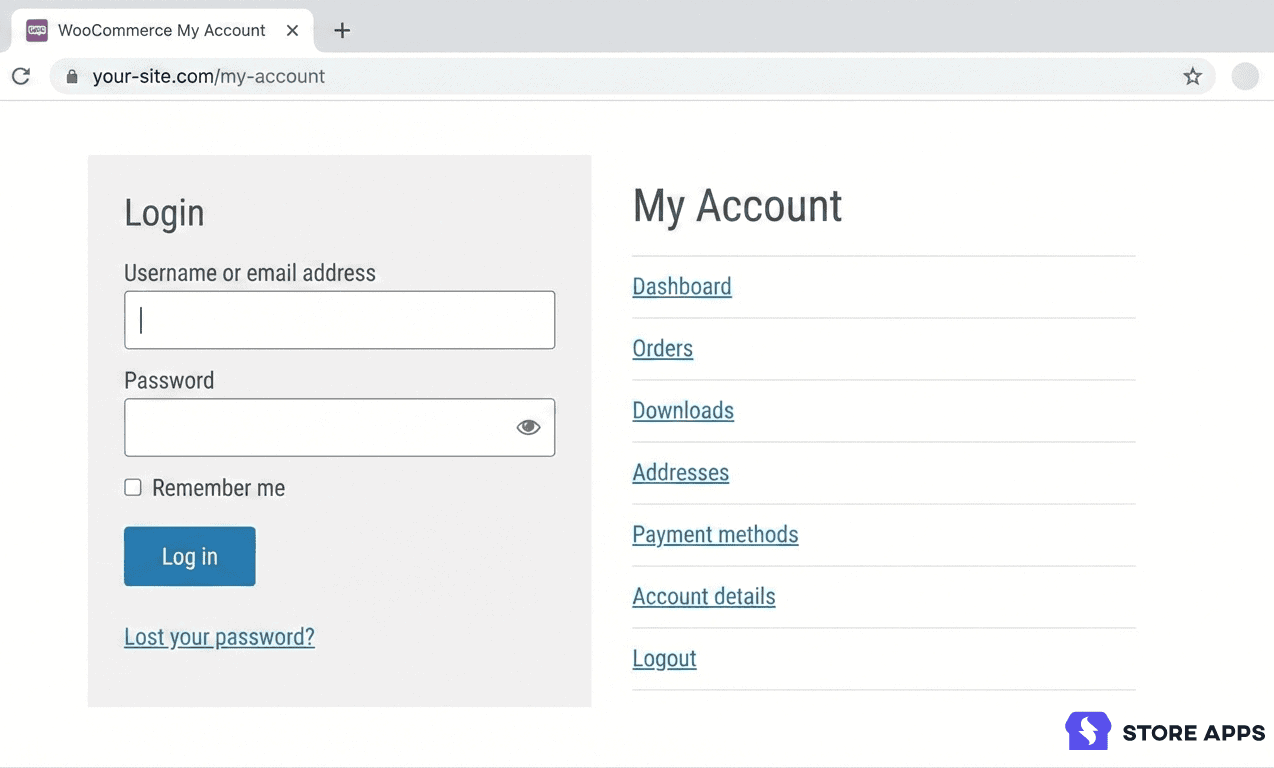Open Payment methods
Screen dimensions: 1274x768
point(715,534)
